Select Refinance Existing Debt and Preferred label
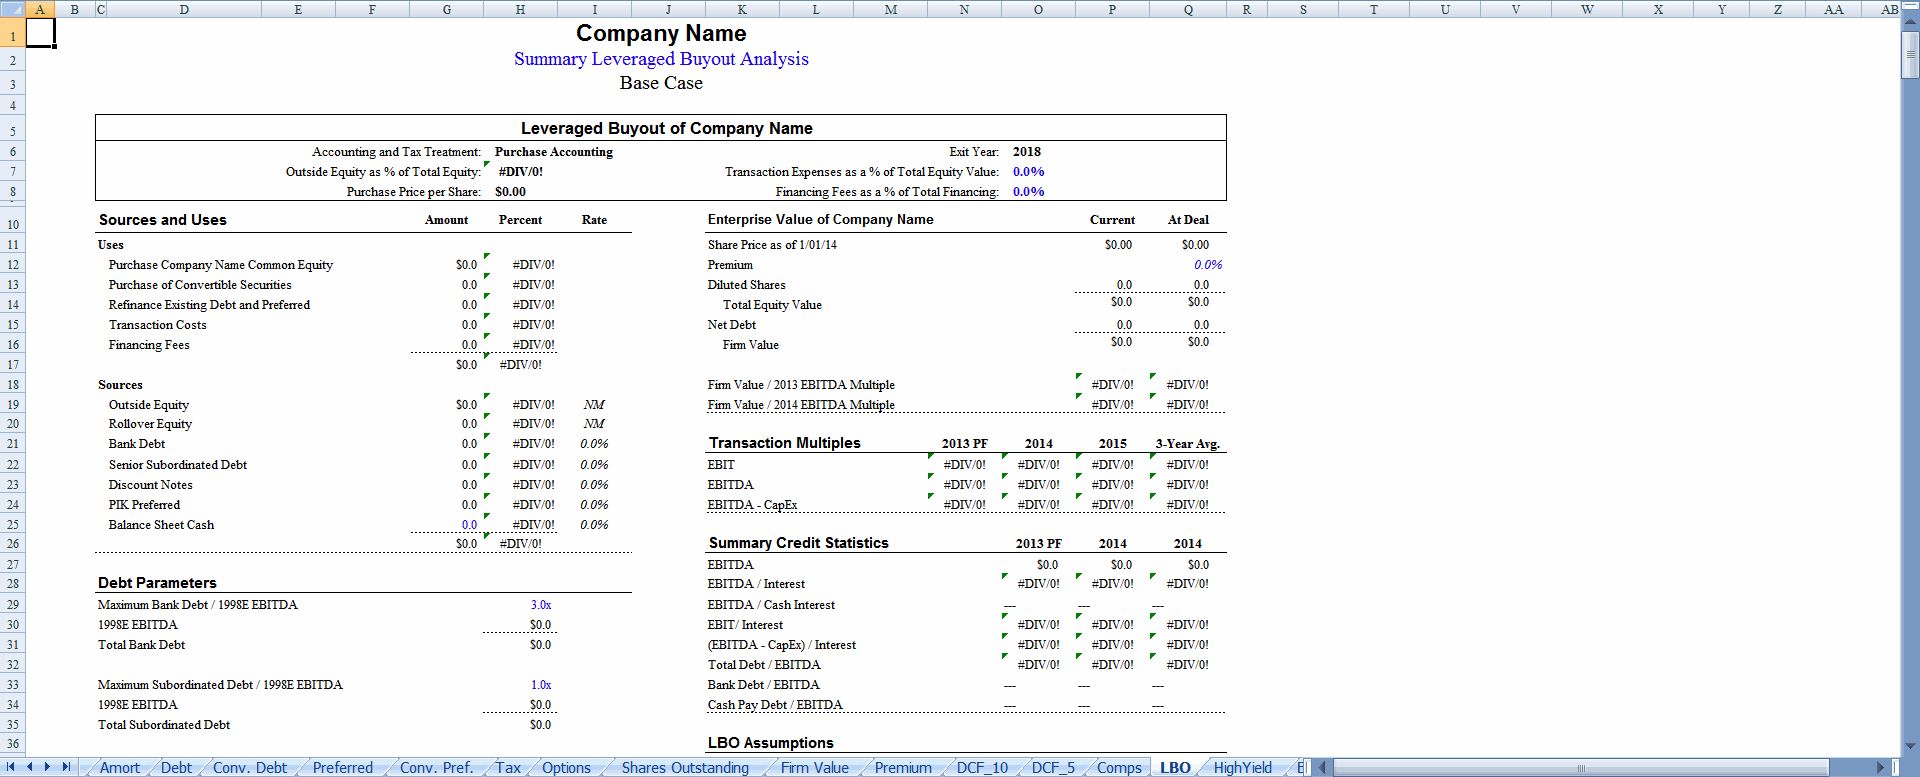 coord(209,305)
